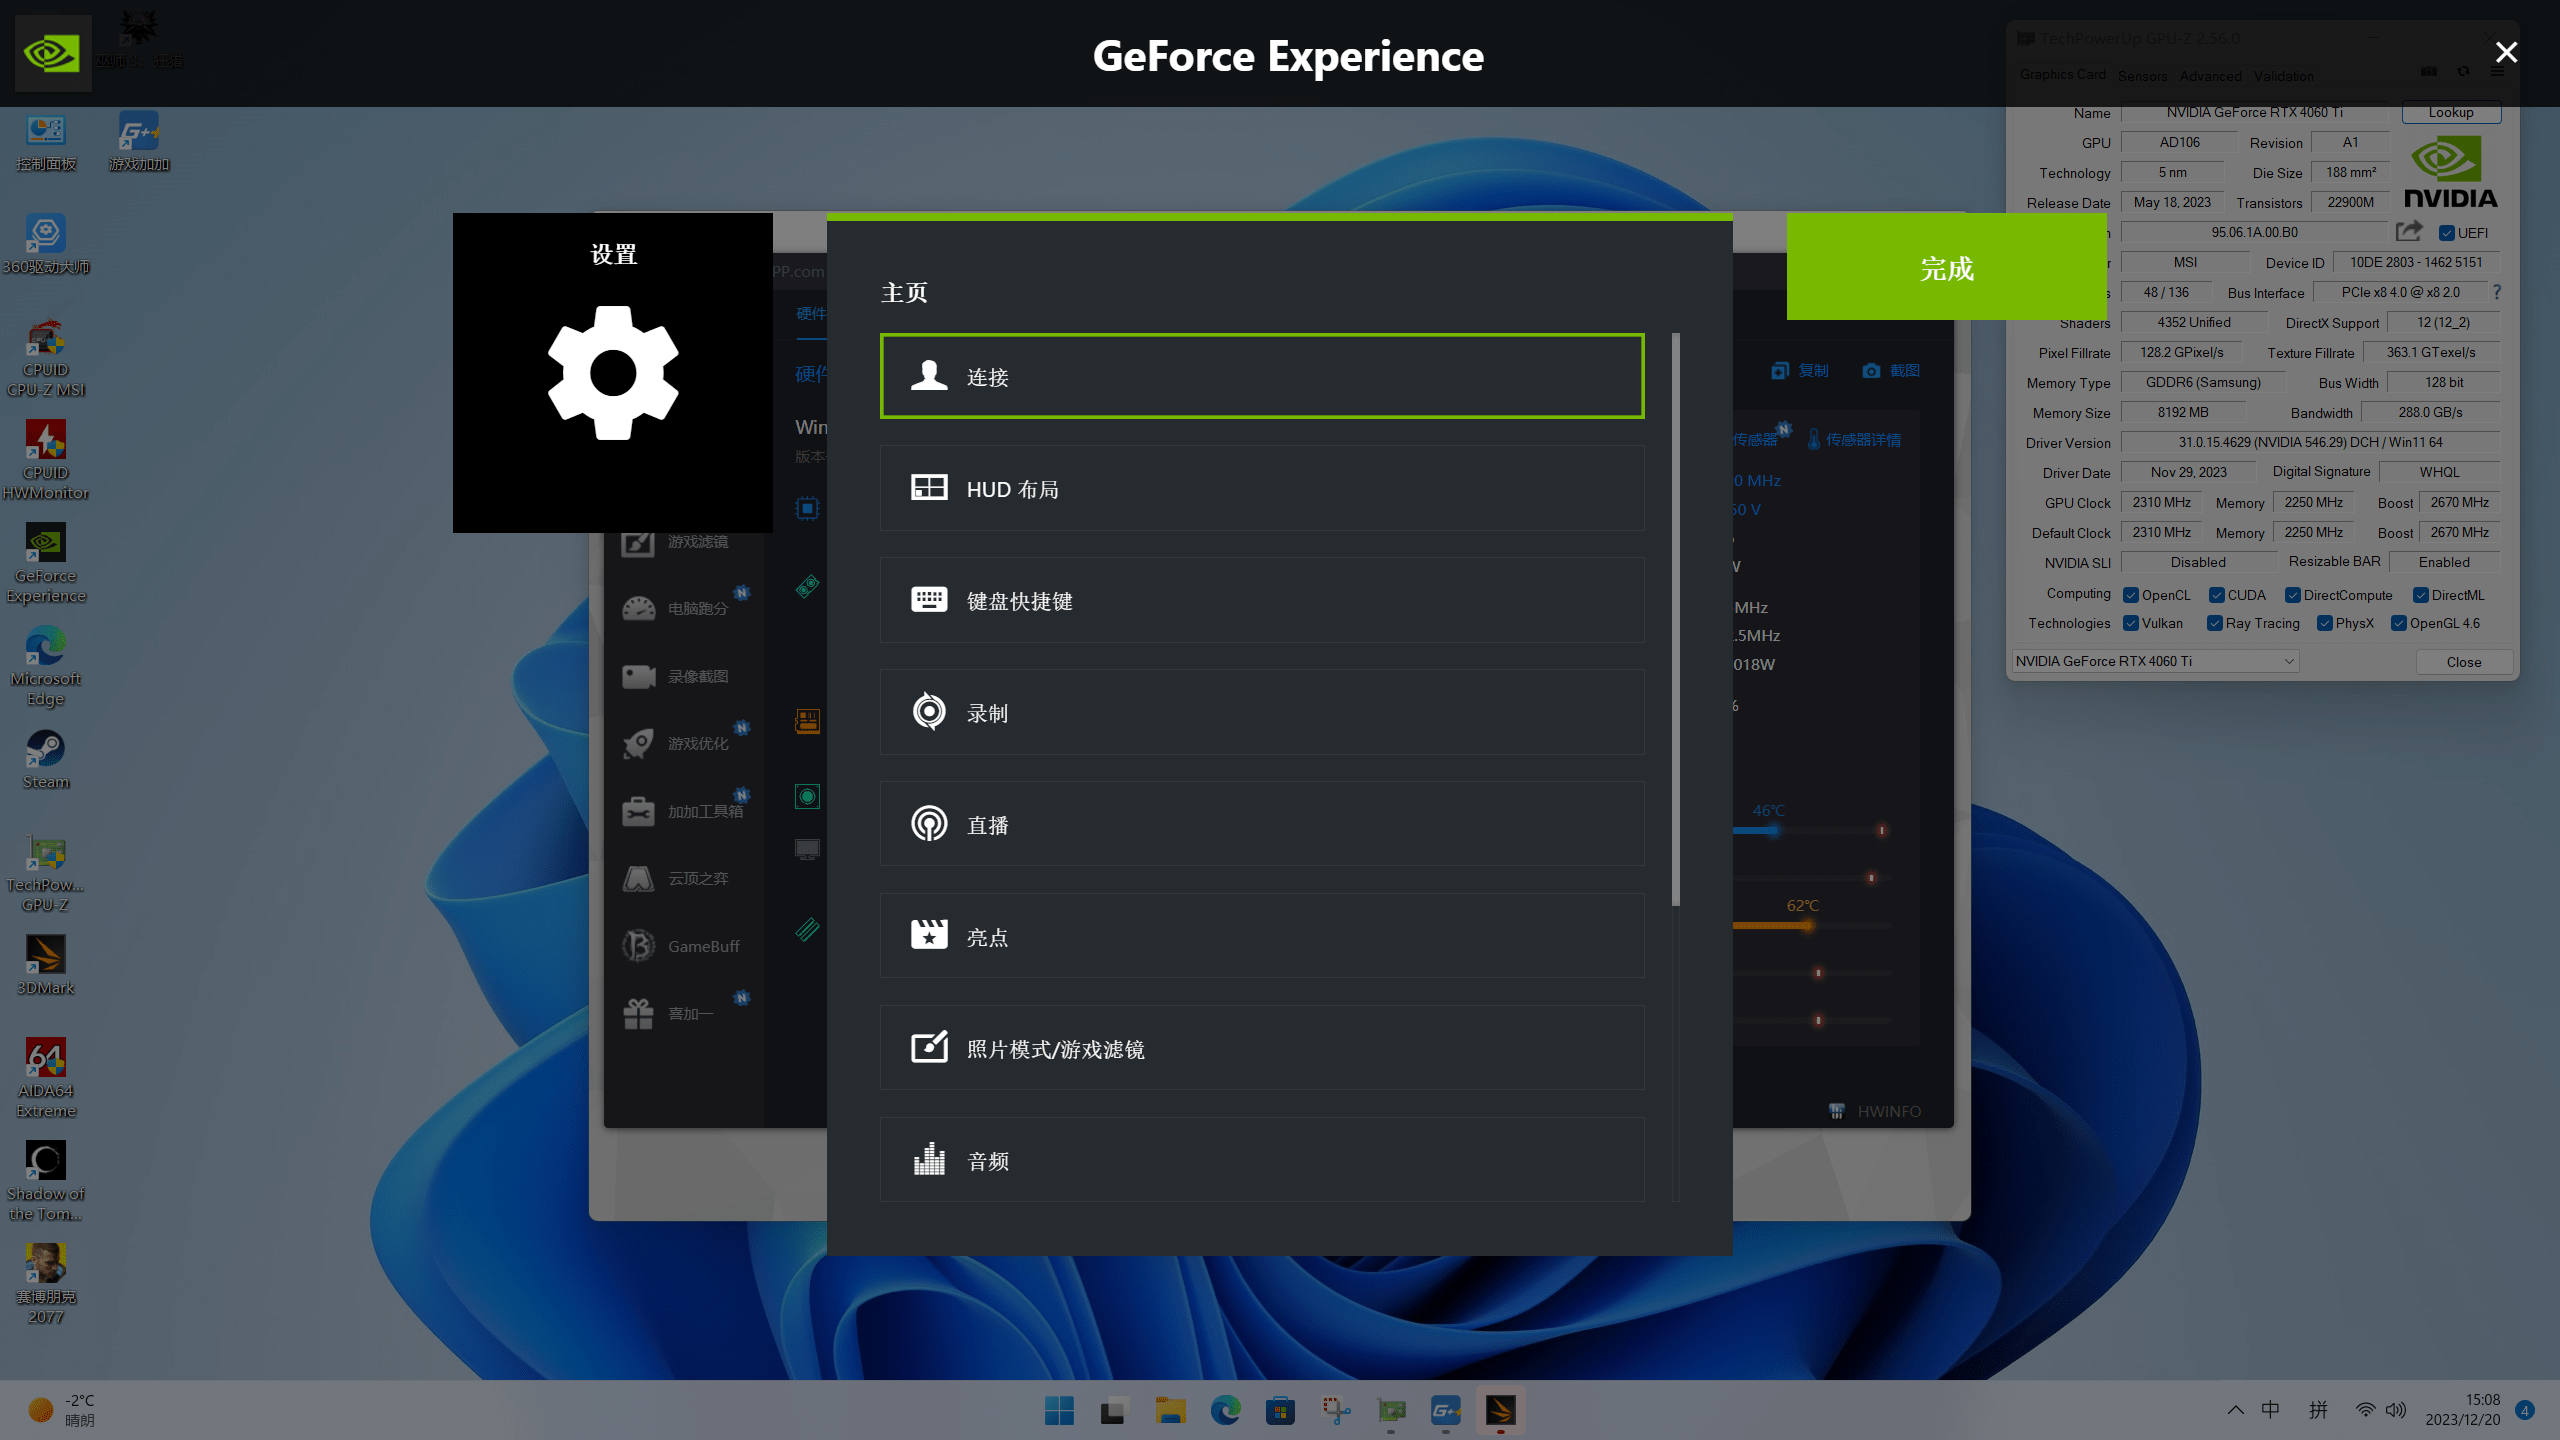Click the 46℃ temperature bar
This screenshot has height=1440, width=2560.
pos(1811,830)
